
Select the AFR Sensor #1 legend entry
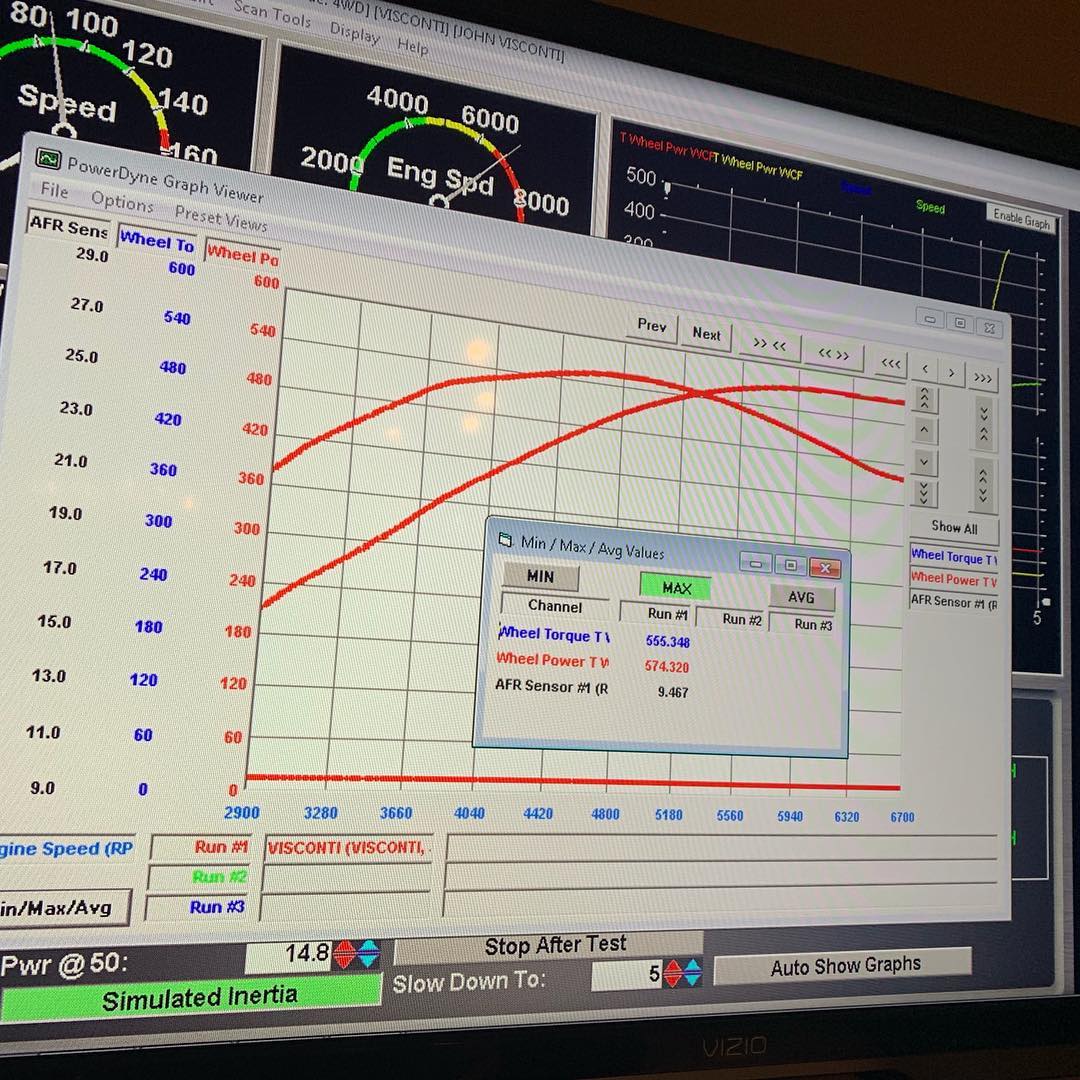953,601
